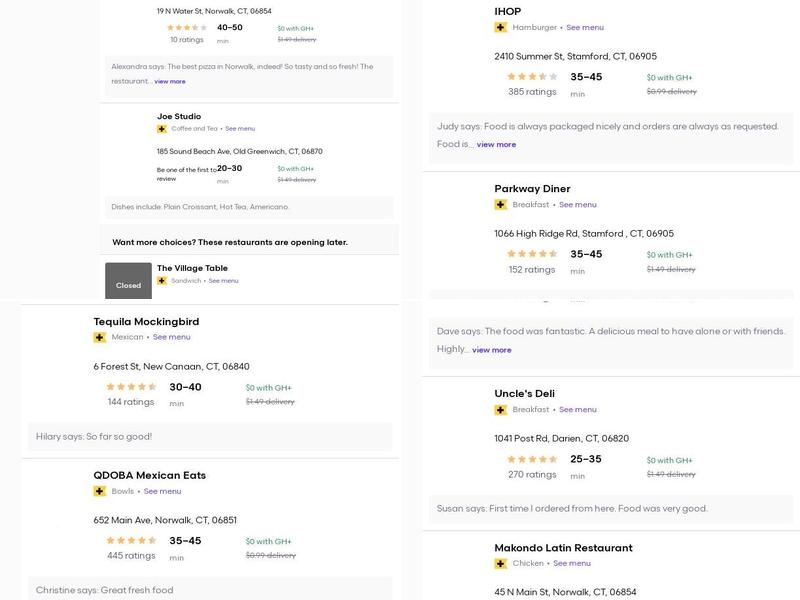Open Uncle's Deli See menu link
This screenshot has width=800, height=600.
click(577, 410)
